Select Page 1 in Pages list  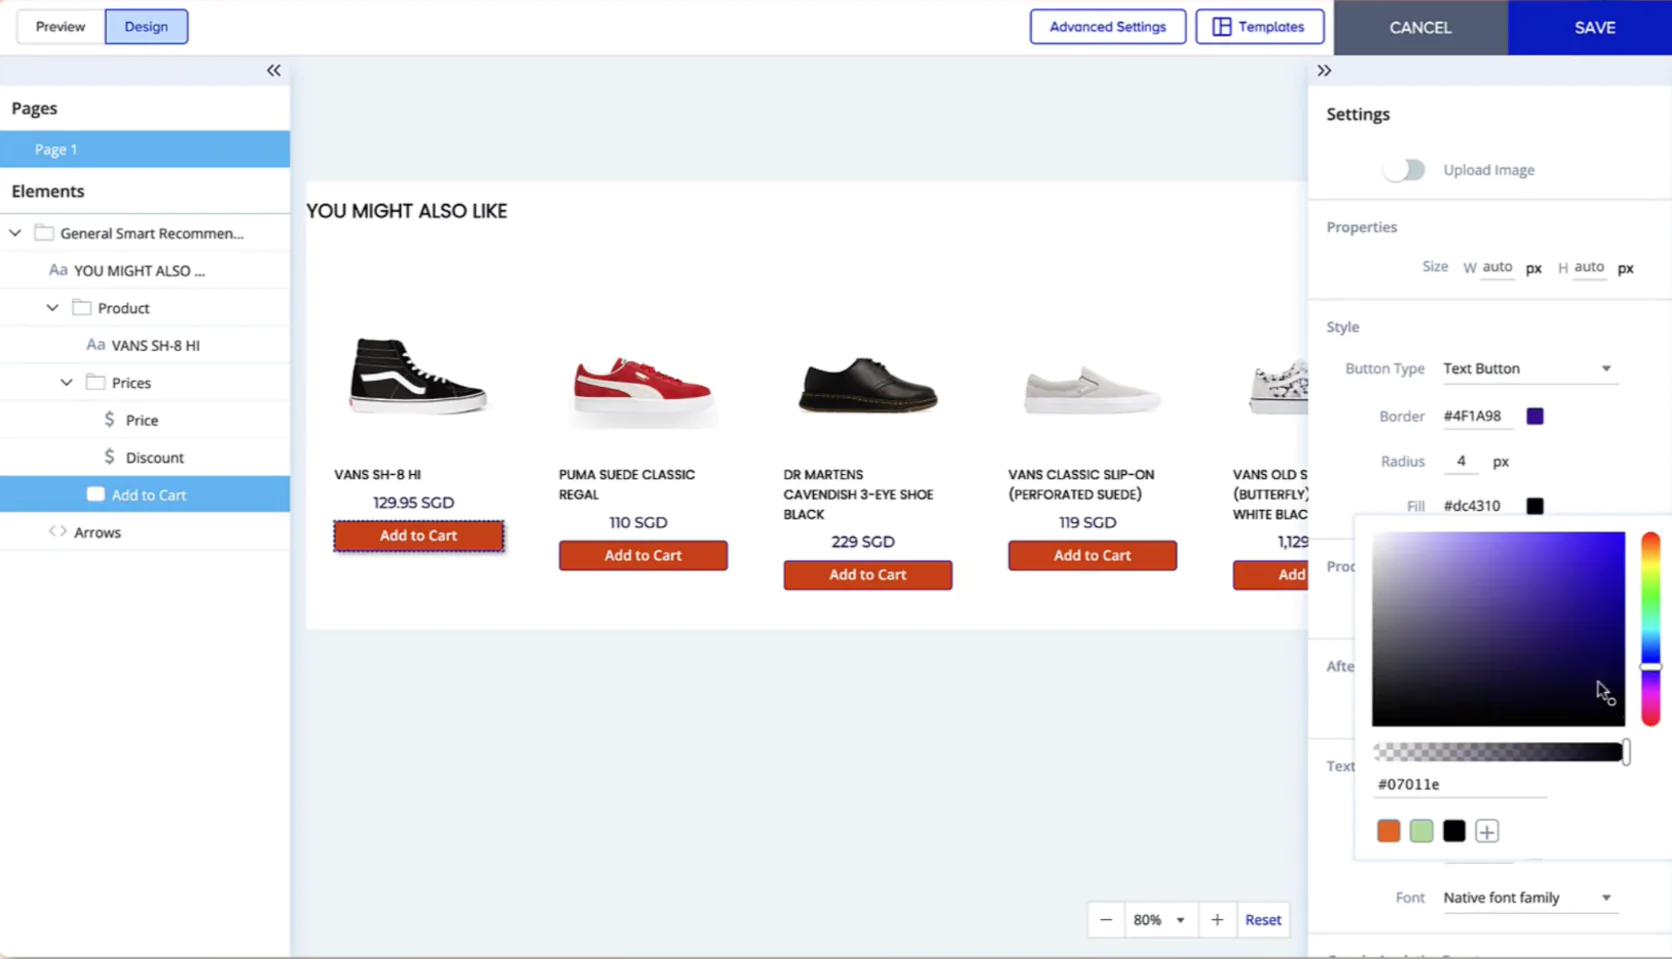[x=145, y=149]
